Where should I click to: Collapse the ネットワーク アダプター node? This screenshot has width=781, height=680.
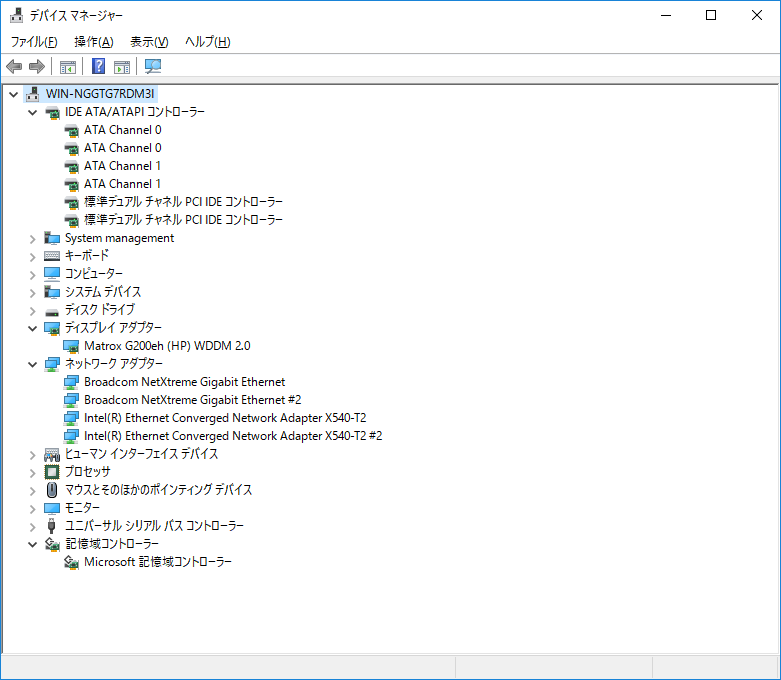pyautogui.click(x=32, y=364)
